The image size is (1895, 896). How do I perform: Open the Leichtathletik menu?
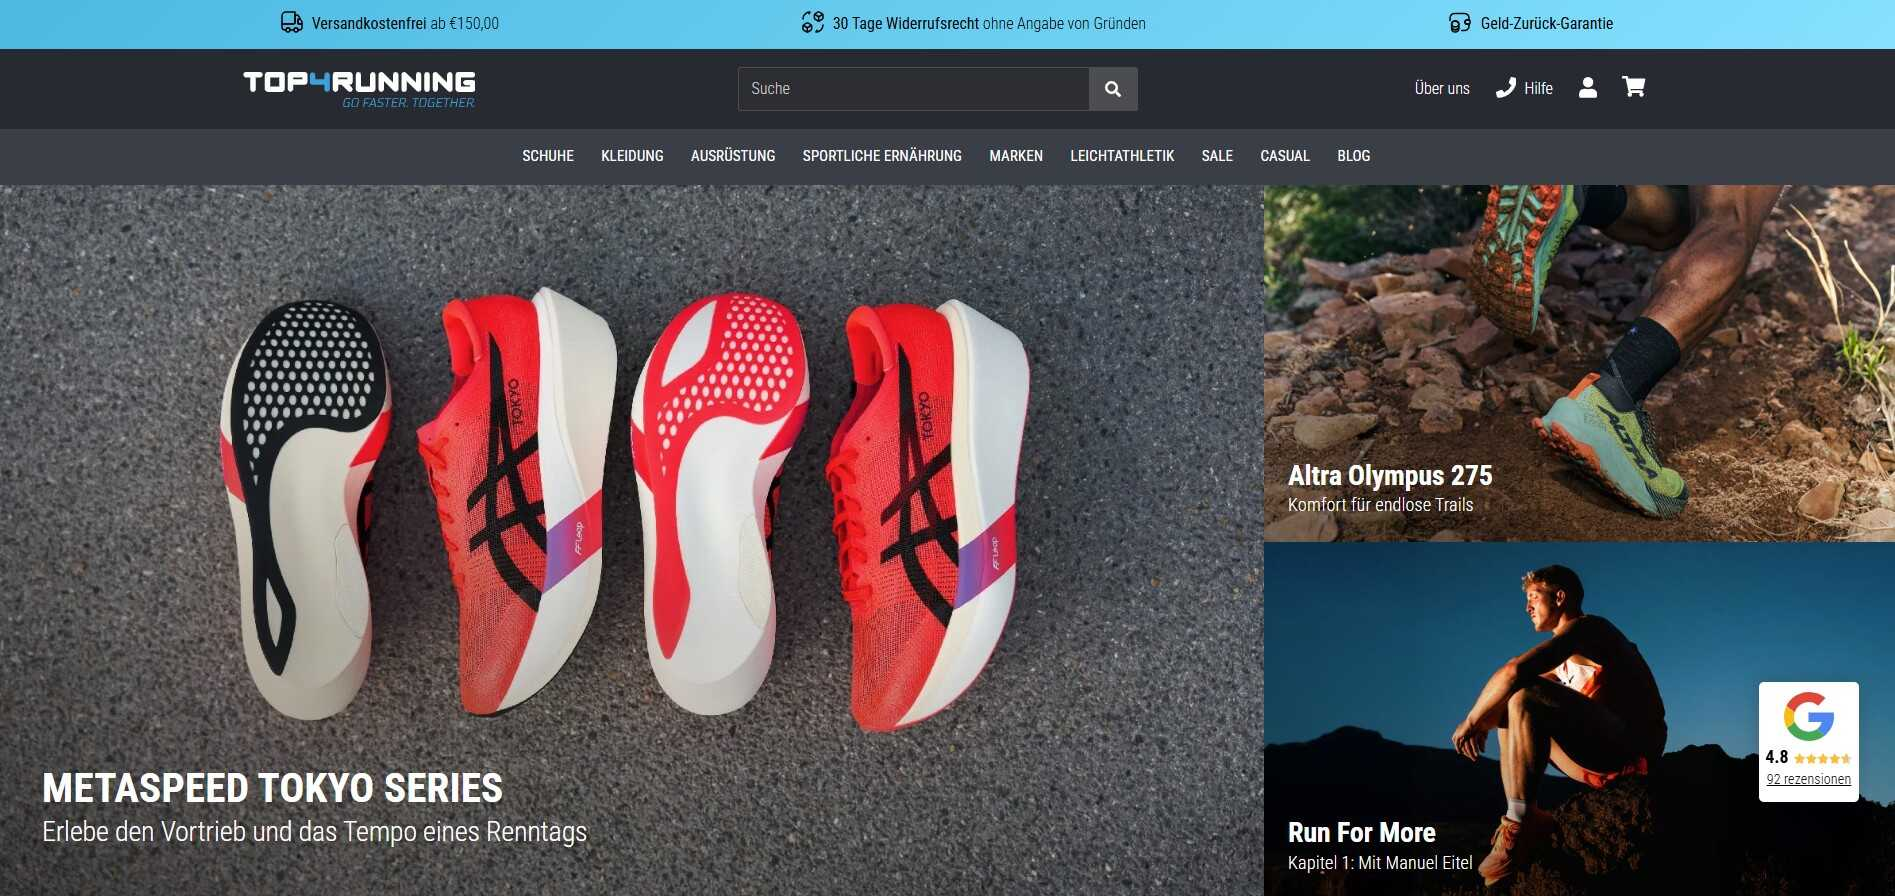pos(1122,156)
